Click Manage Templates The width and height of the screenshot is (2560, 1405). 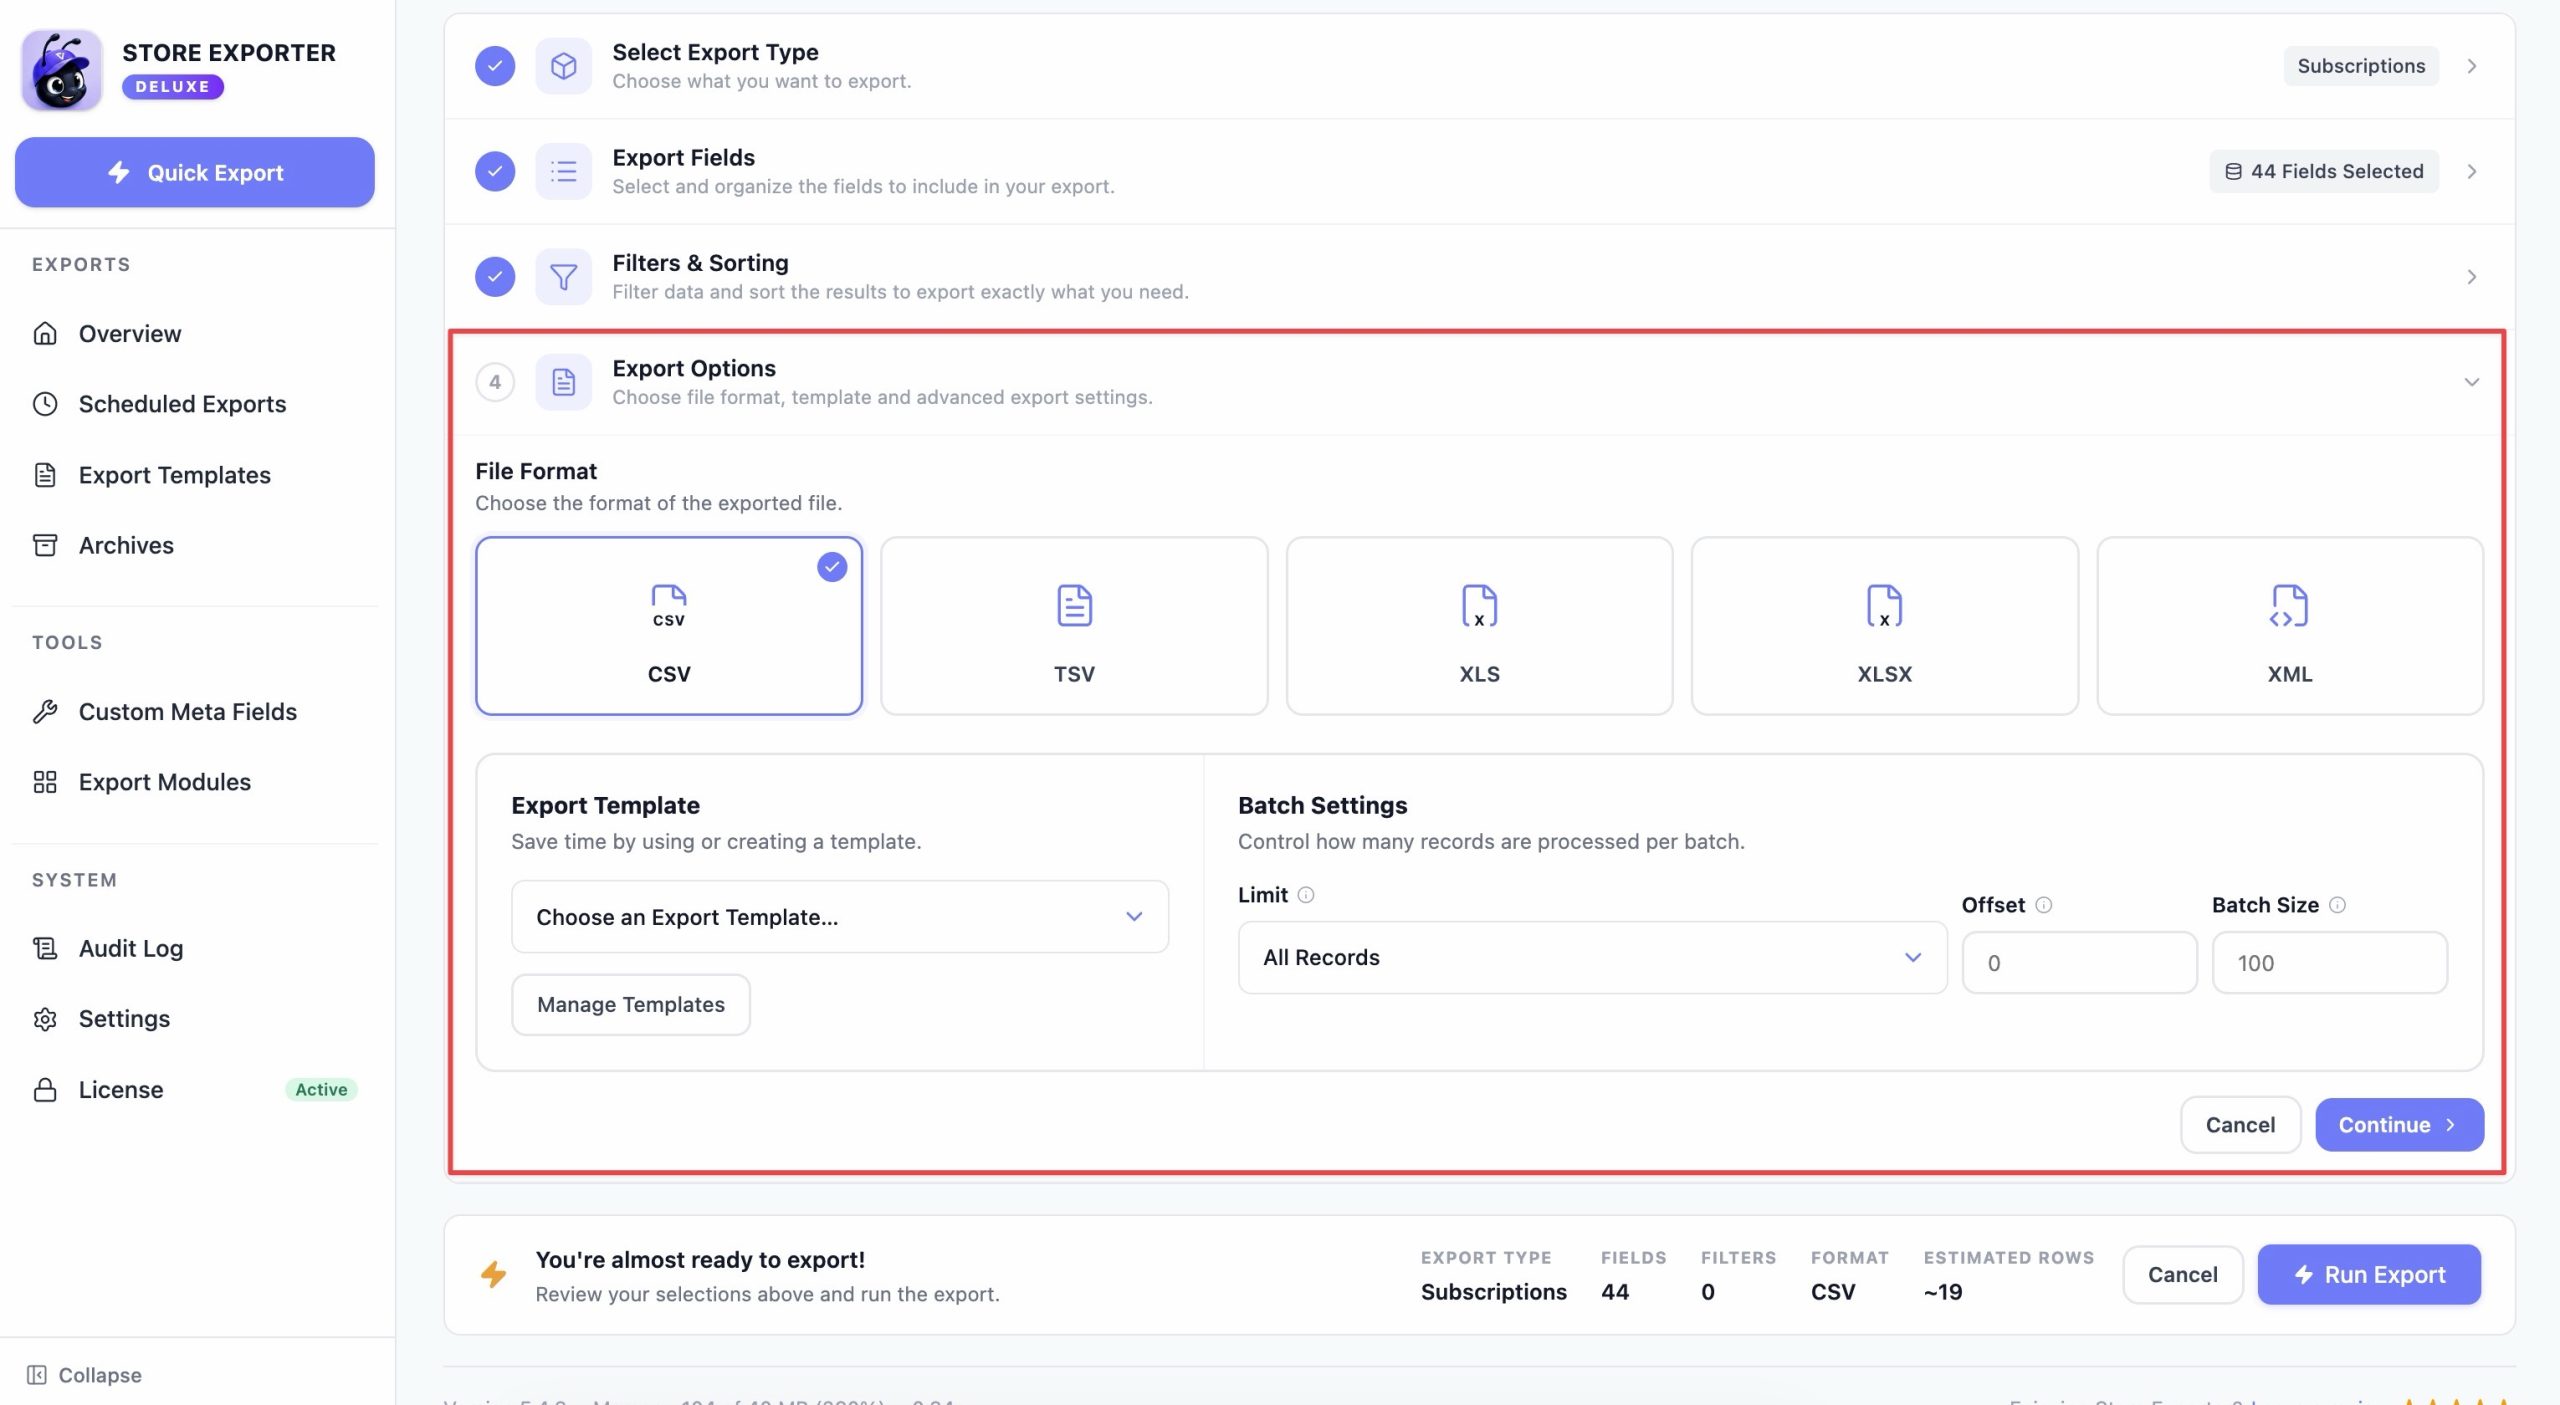point(631,1004)
